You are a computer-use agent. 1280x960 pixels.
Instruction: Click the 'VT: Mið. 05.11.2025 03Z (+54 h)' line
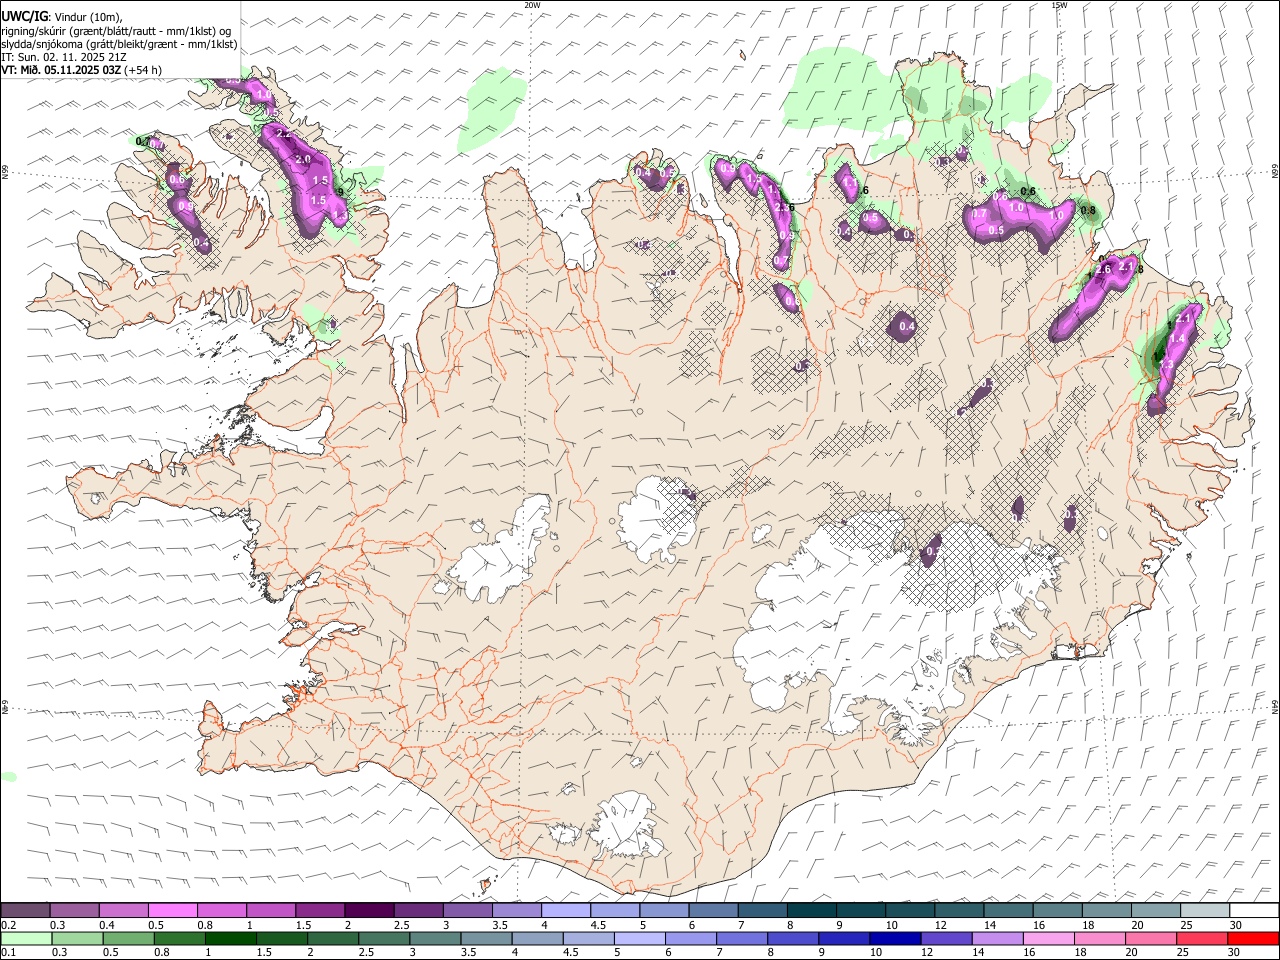pos(81,70)
